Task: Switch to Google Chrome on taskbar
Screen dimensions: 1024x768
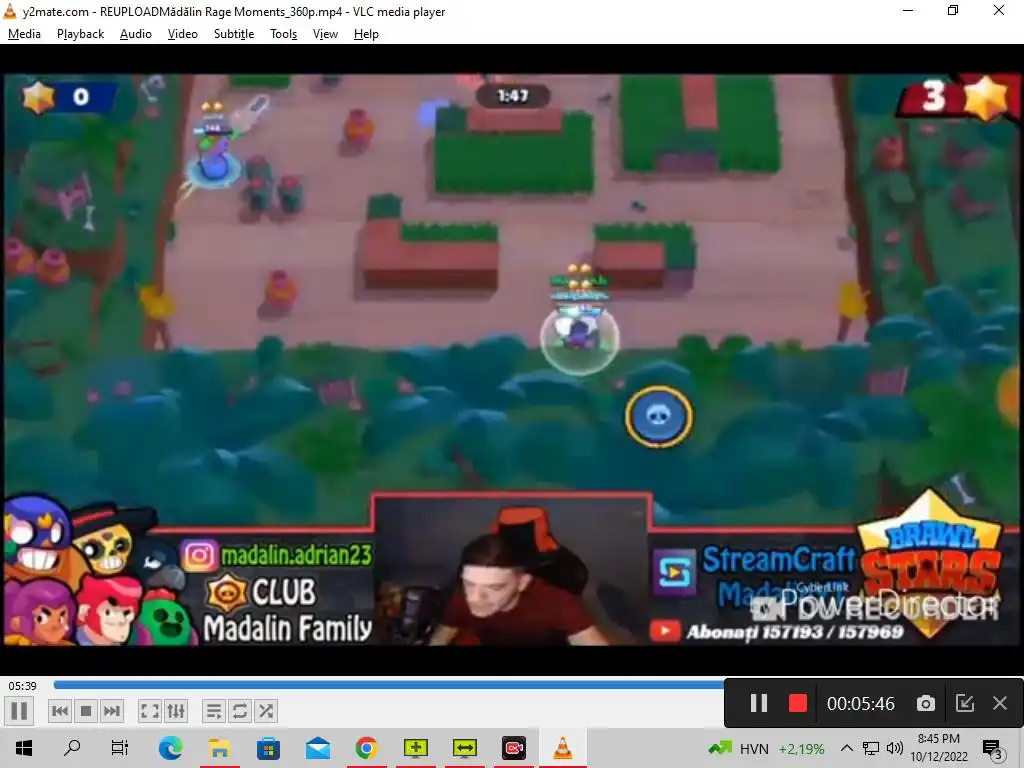Action: click(366, 748)
